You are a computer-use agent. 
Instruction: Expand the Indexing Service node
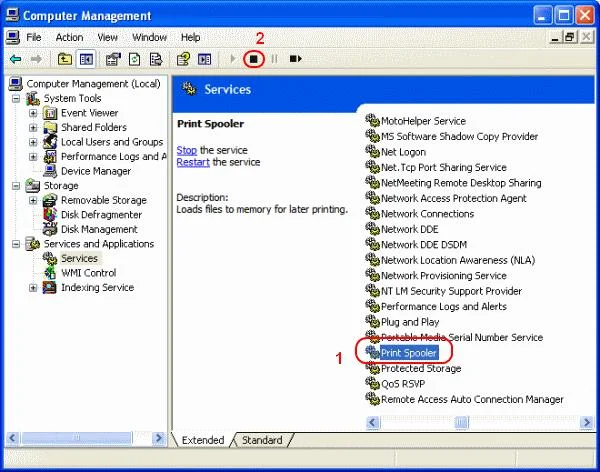point(33,287)
